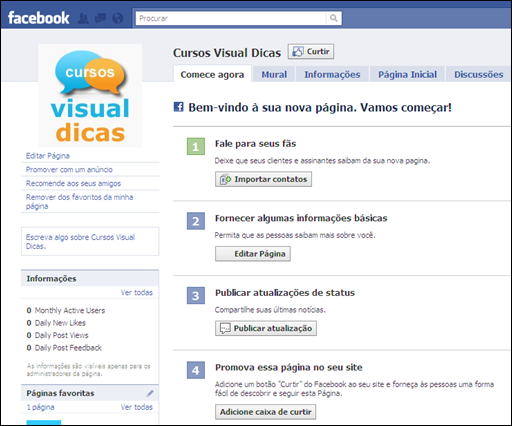
Task: Click the Editar Página button in step 2
Action: 253,254
